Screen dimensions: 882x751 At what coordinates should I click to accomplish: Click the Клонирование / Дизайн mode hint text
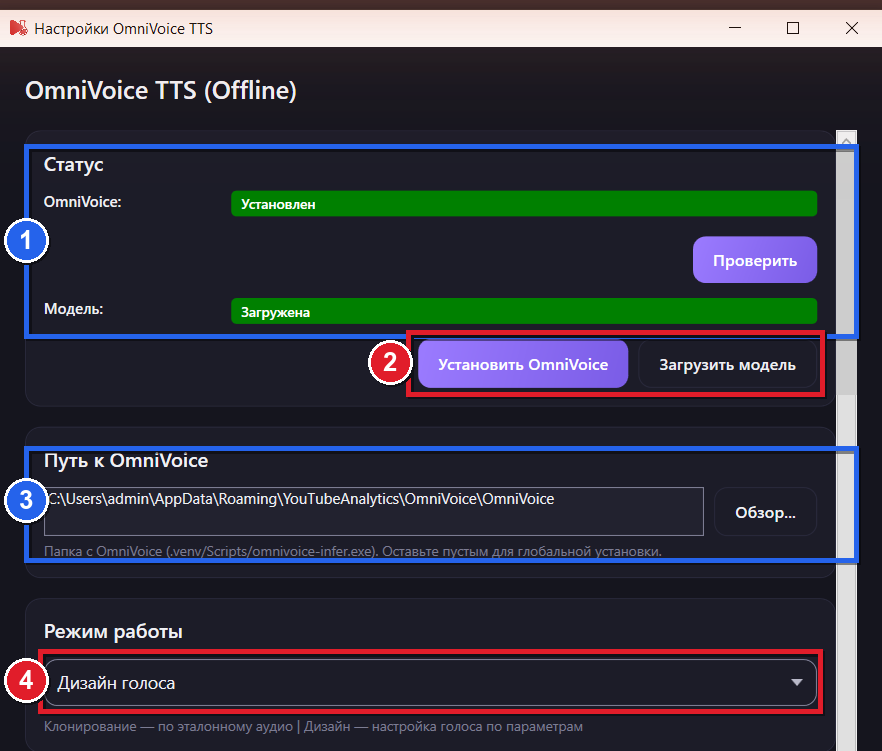click(313, 726)
